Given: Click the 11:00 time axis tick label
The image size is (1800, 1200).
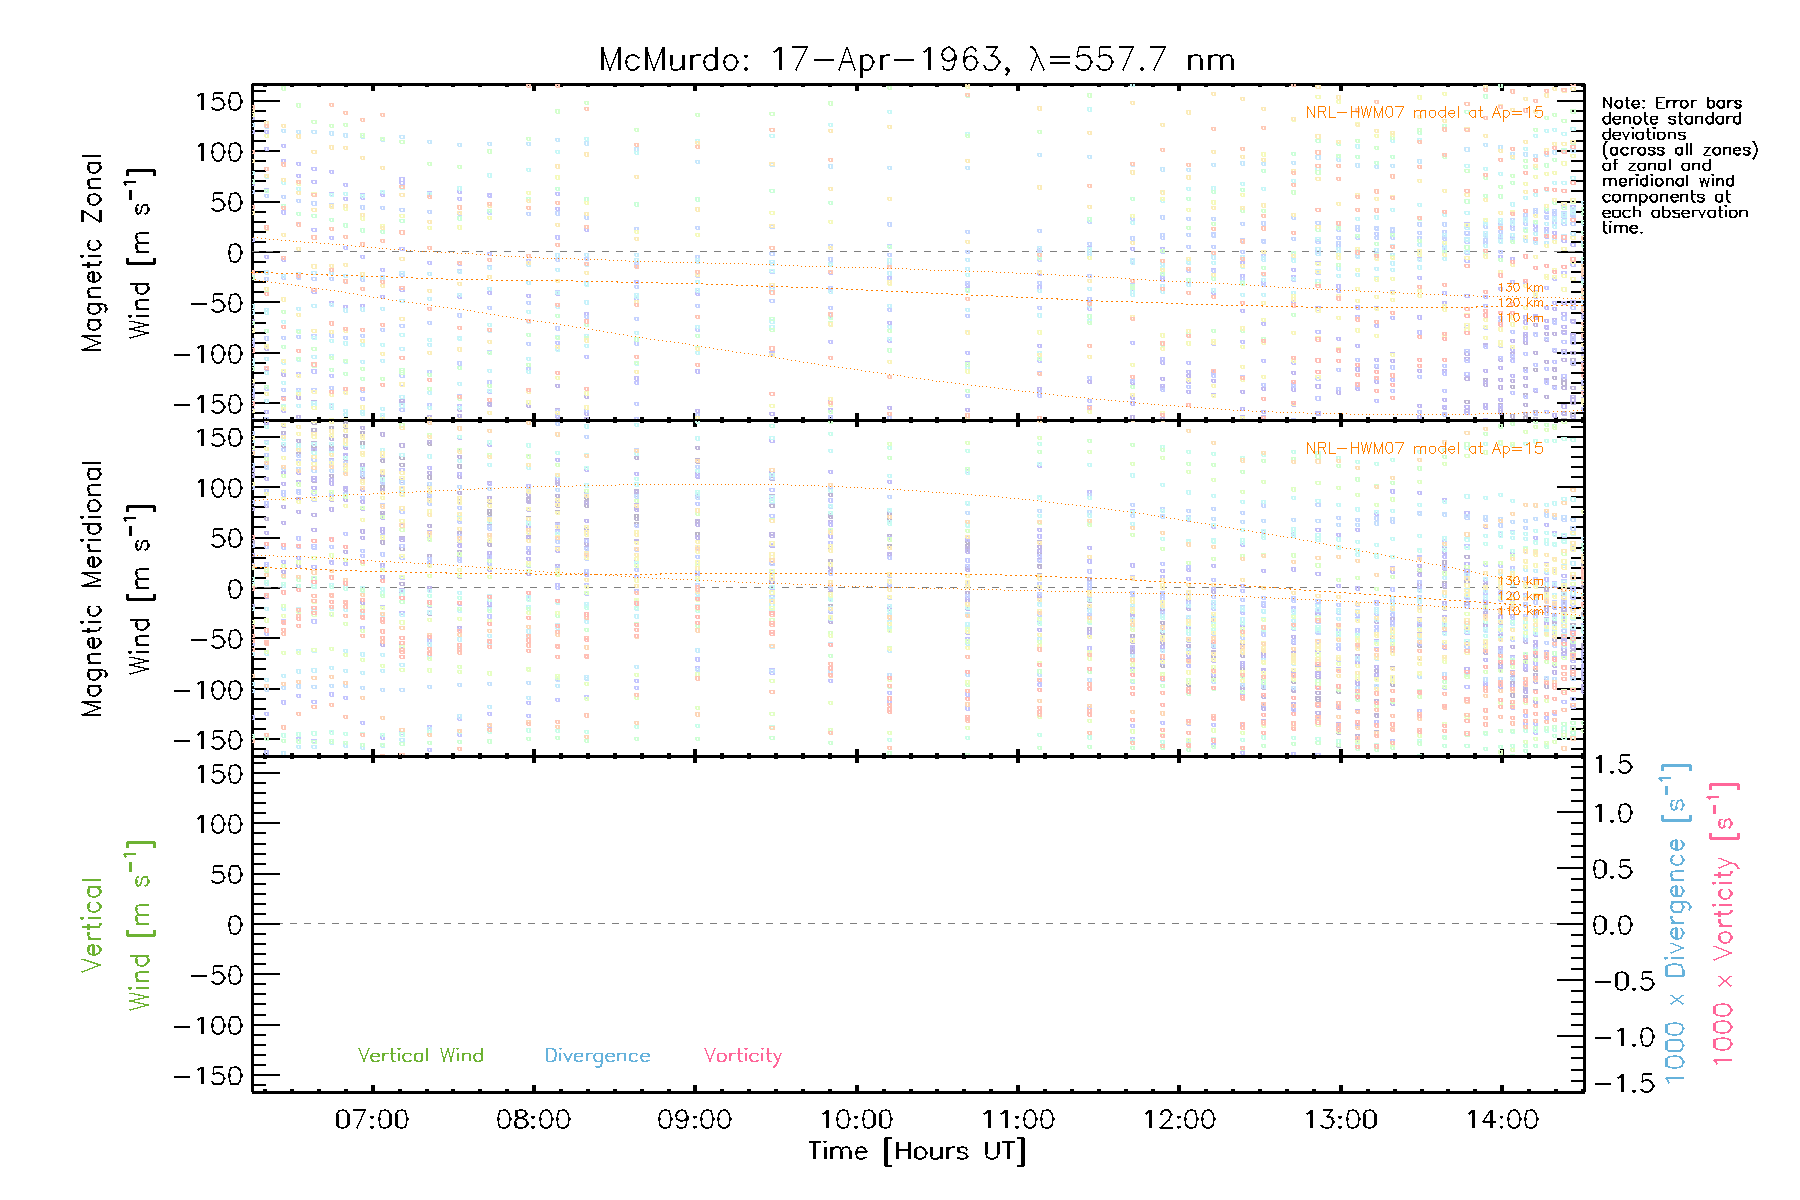Looking at the screenshot, I should click(1017, 1120).
